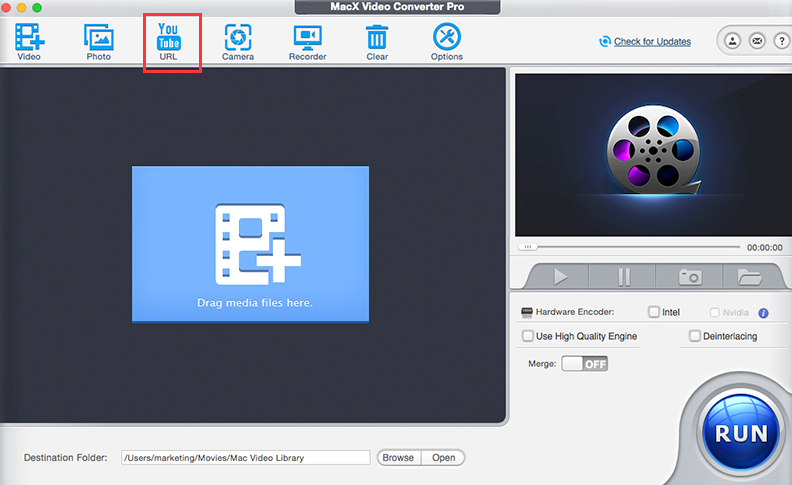The image size is (792, 485).
Task: Click the green window zoom button
Action: coord(37,7)
